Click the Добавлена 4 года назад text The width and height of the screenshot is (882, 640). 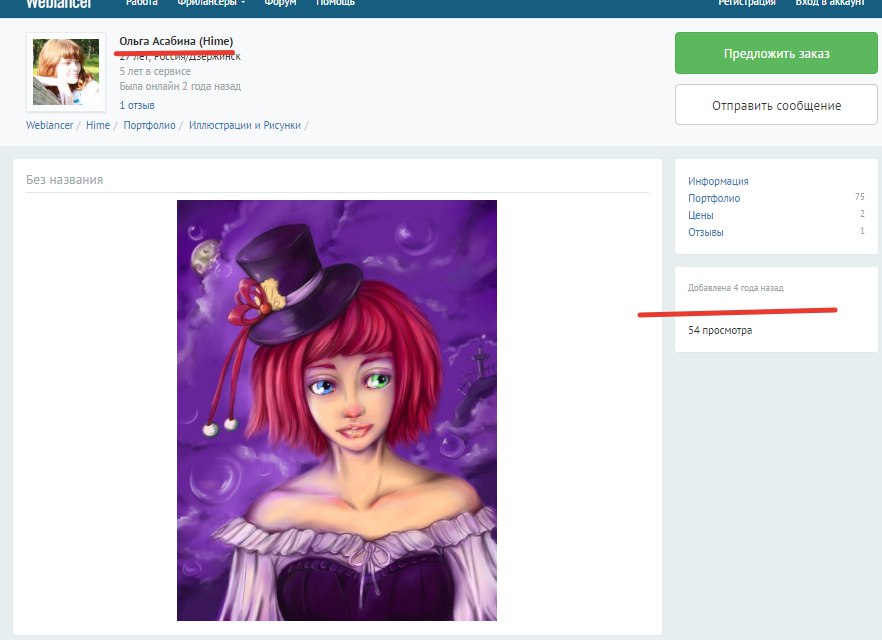tap(736, 287)
